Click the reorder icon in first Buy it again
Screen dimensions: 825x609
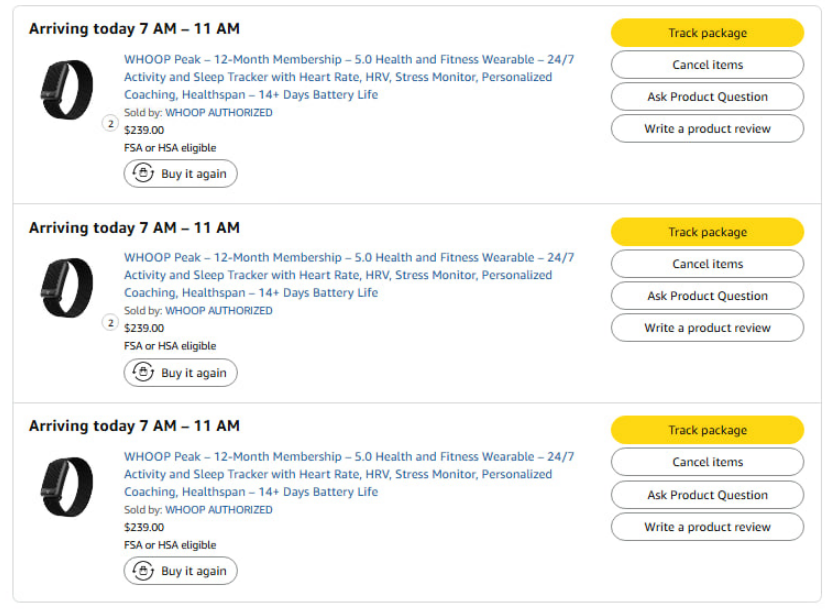pyautogui.click(x=143, y=173)
